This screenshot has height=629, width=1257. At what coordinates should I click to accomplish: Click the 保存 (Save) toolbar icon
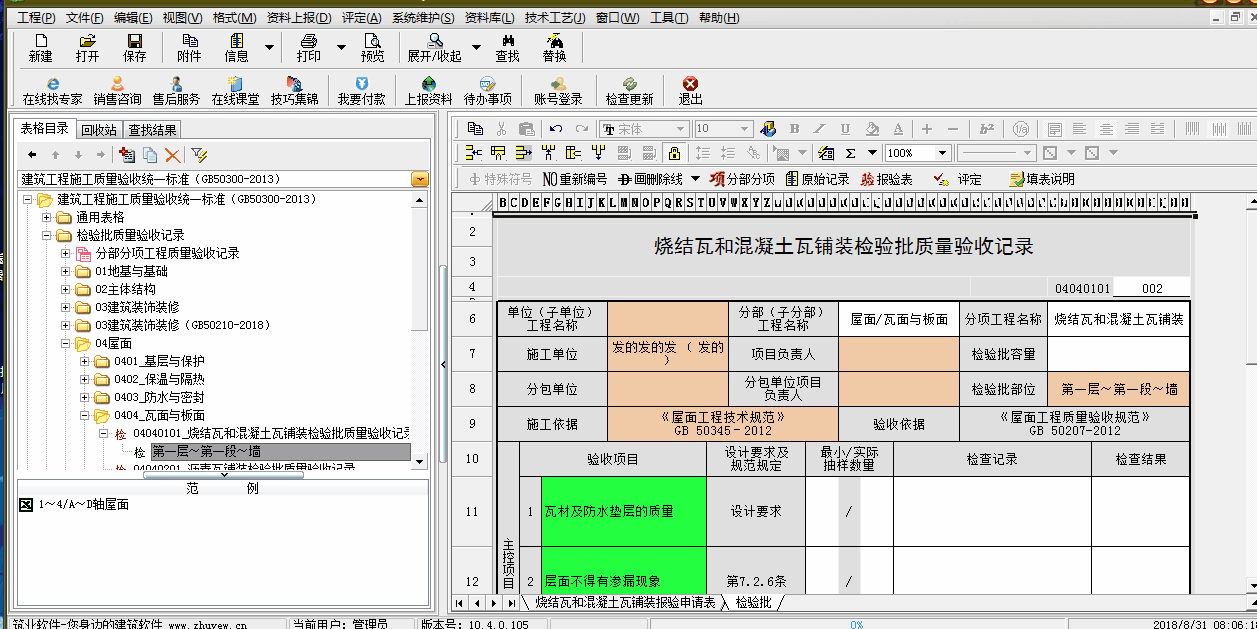point(134,47)
